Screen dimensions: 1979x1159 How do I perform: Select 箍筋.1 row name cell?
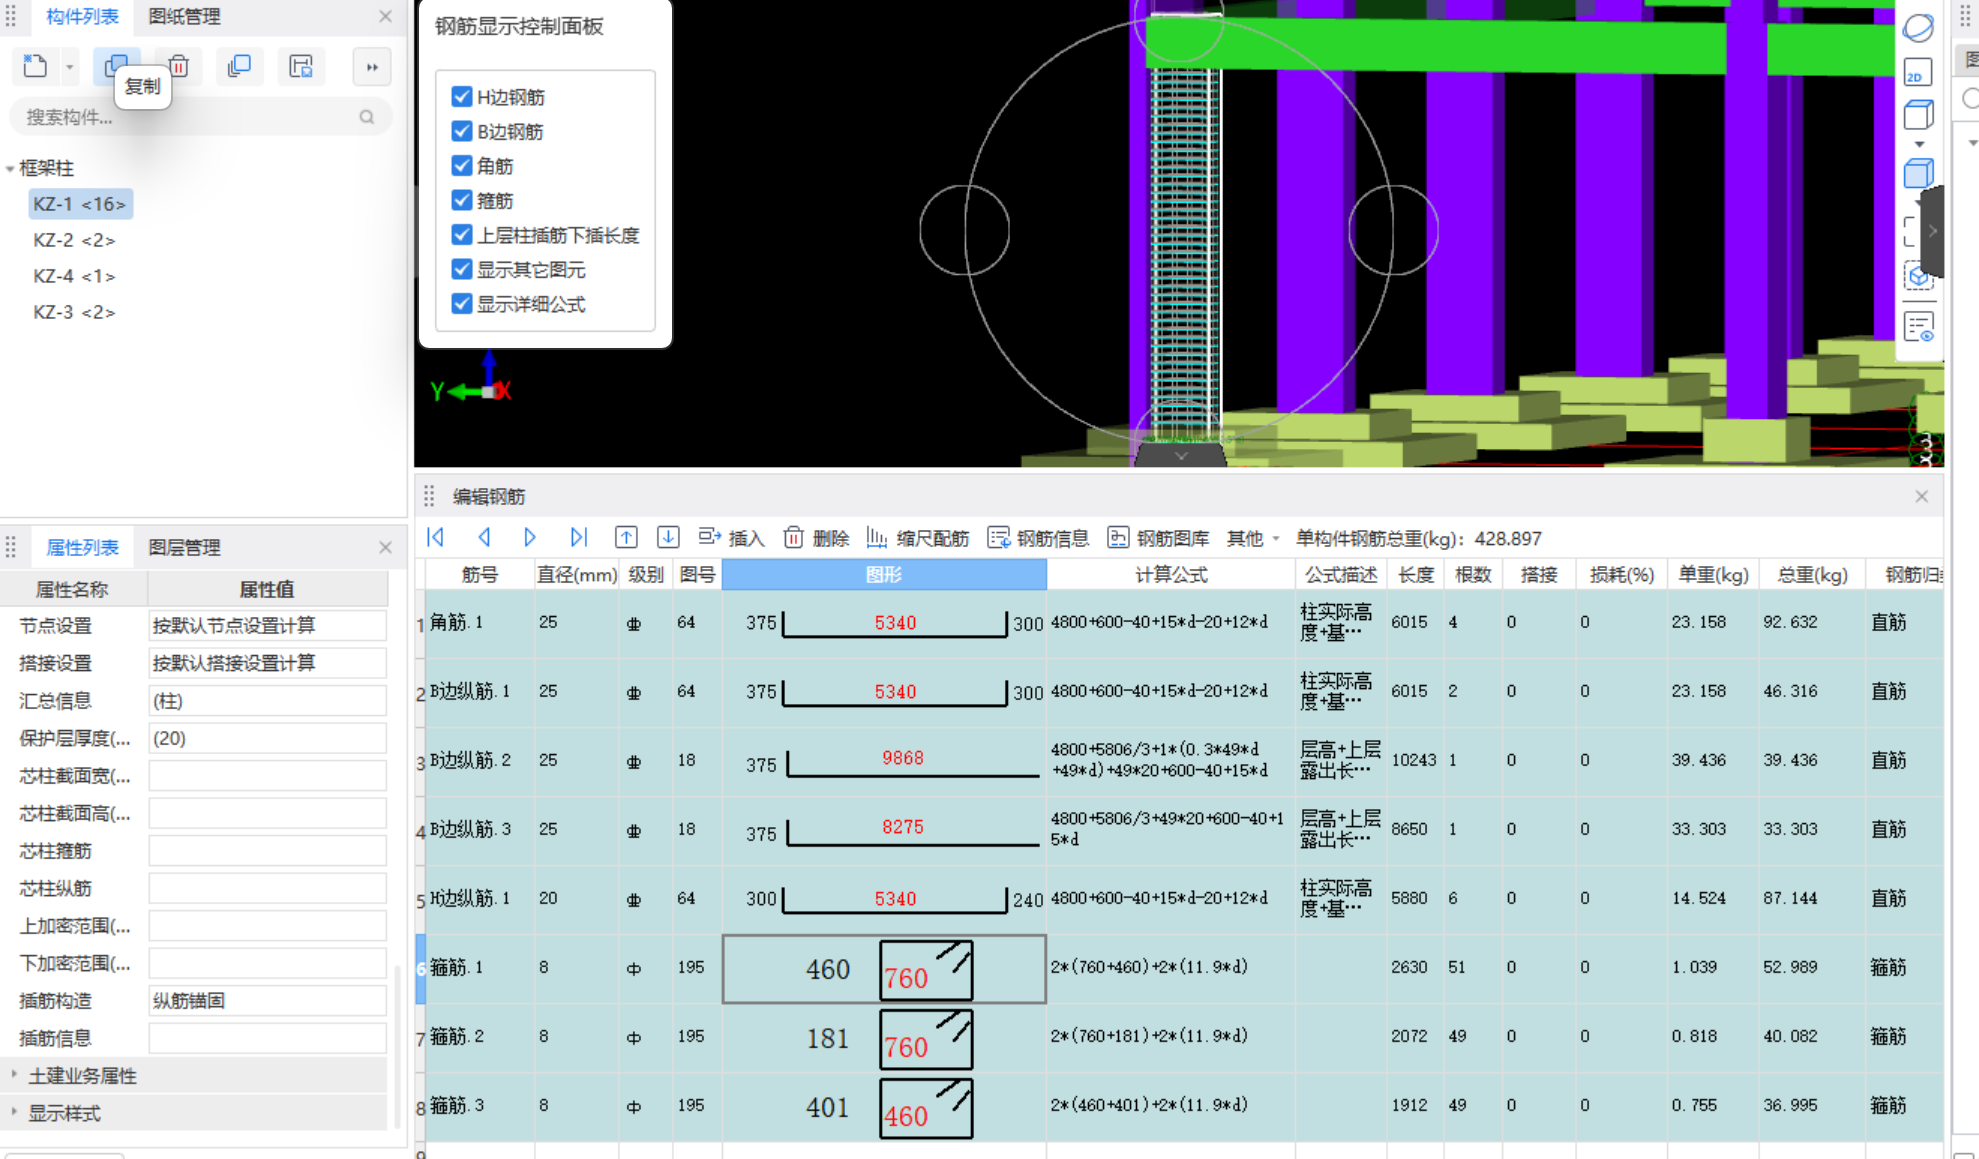[480, 968]
